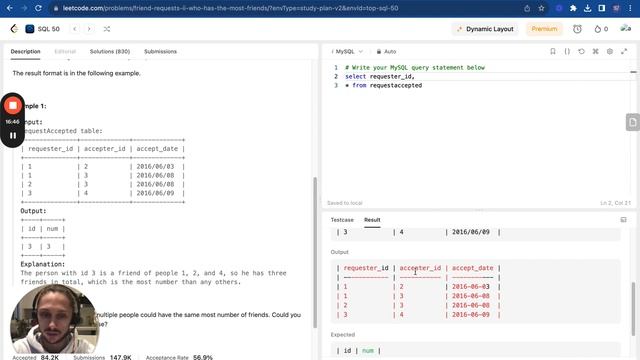Open the notes side panel icon
Image resolution: width=640 pixels, height=360 pixels.
633,122
